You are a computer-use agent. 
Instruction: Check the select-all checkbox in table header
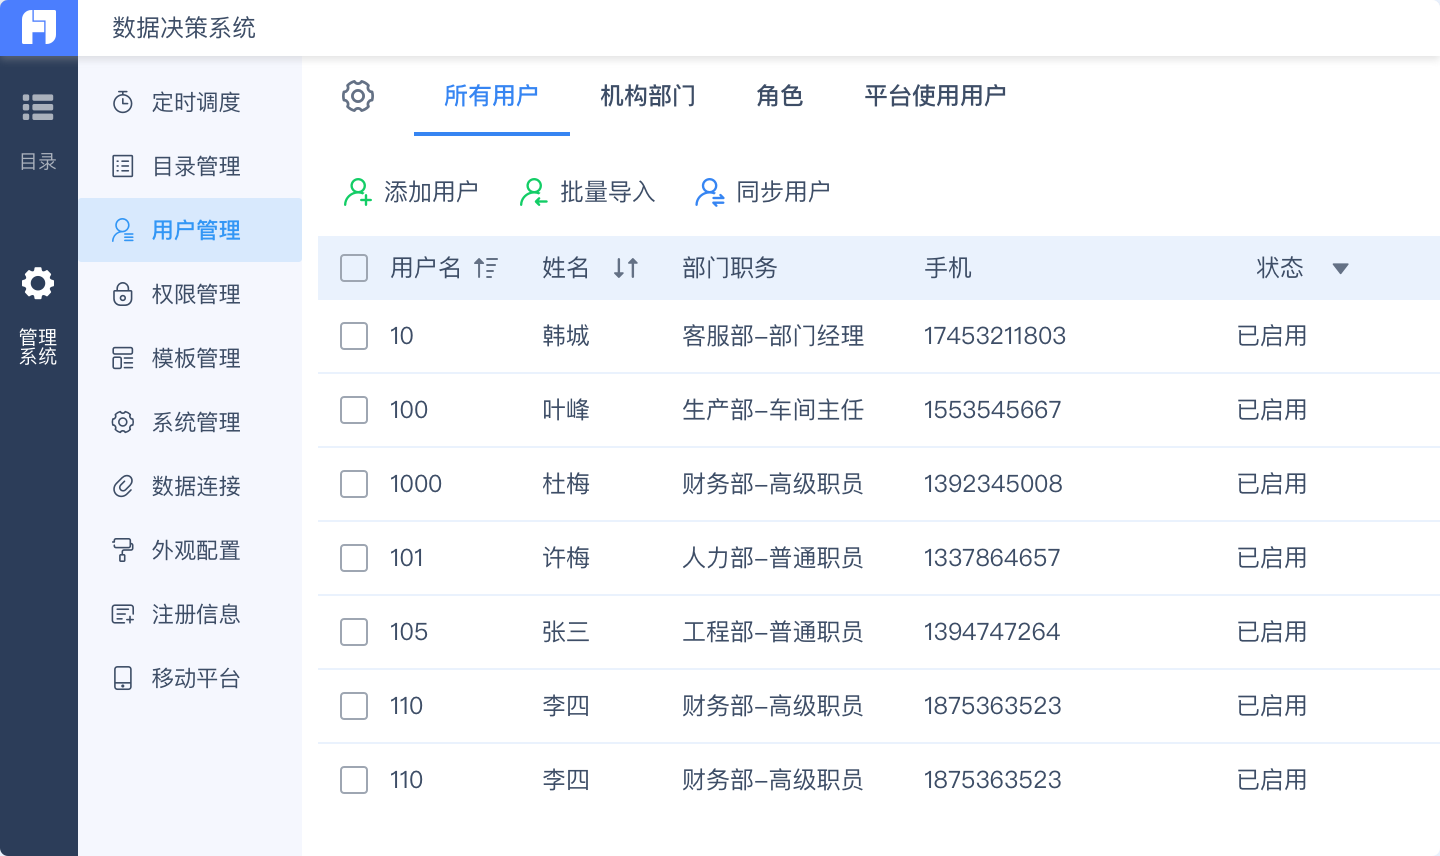(x=353, y=268)
